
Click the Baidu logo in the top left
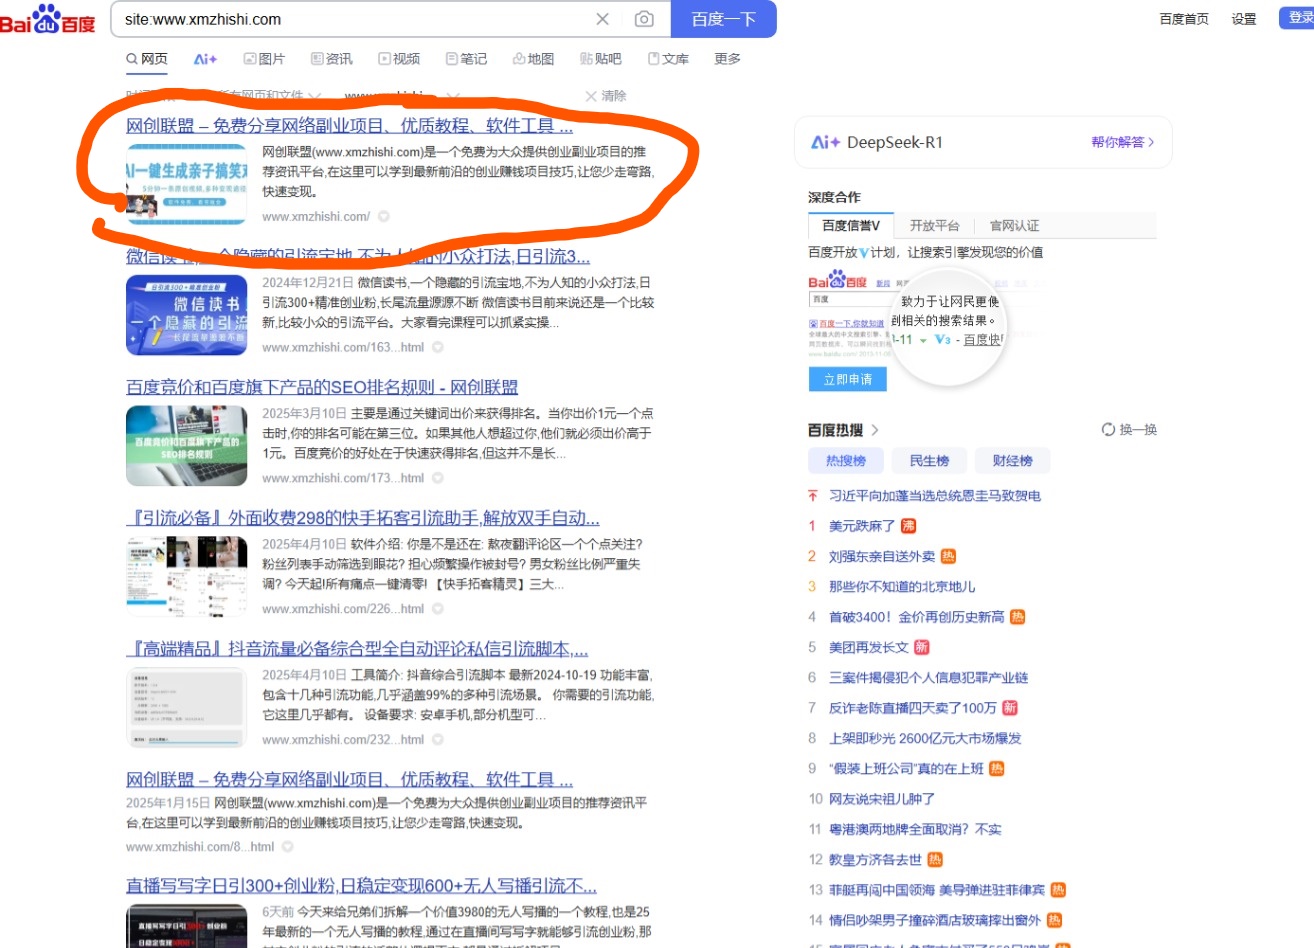click(48, 19)
